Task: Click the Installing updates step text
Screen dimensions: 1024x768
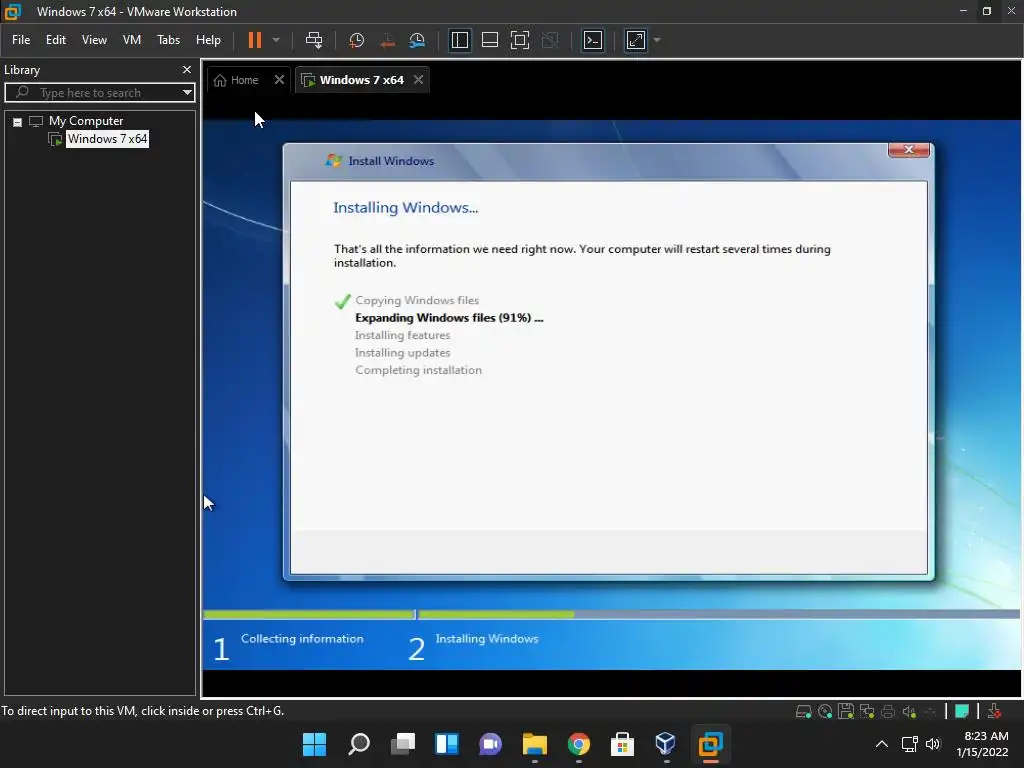Action: click(402, 353)
